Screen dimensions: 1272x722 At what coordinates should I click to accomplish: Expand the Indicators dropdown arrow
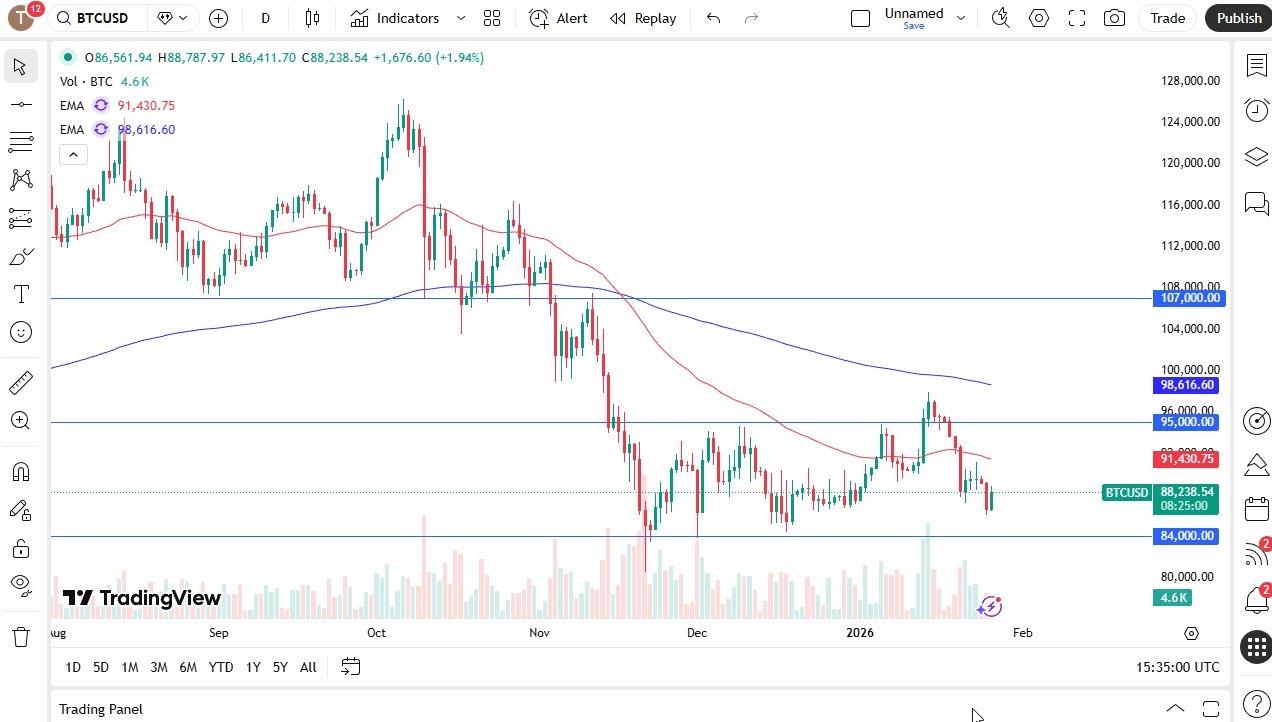pyautogui.click(x=459, y=18)
